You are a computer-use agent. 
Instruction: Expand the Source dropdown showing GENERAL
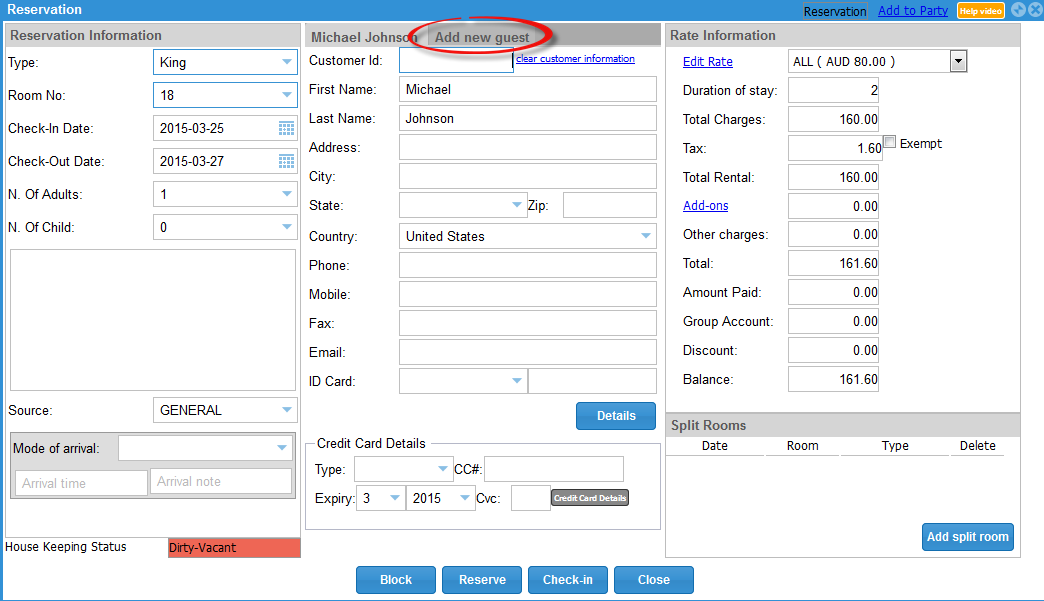[225, 410]
